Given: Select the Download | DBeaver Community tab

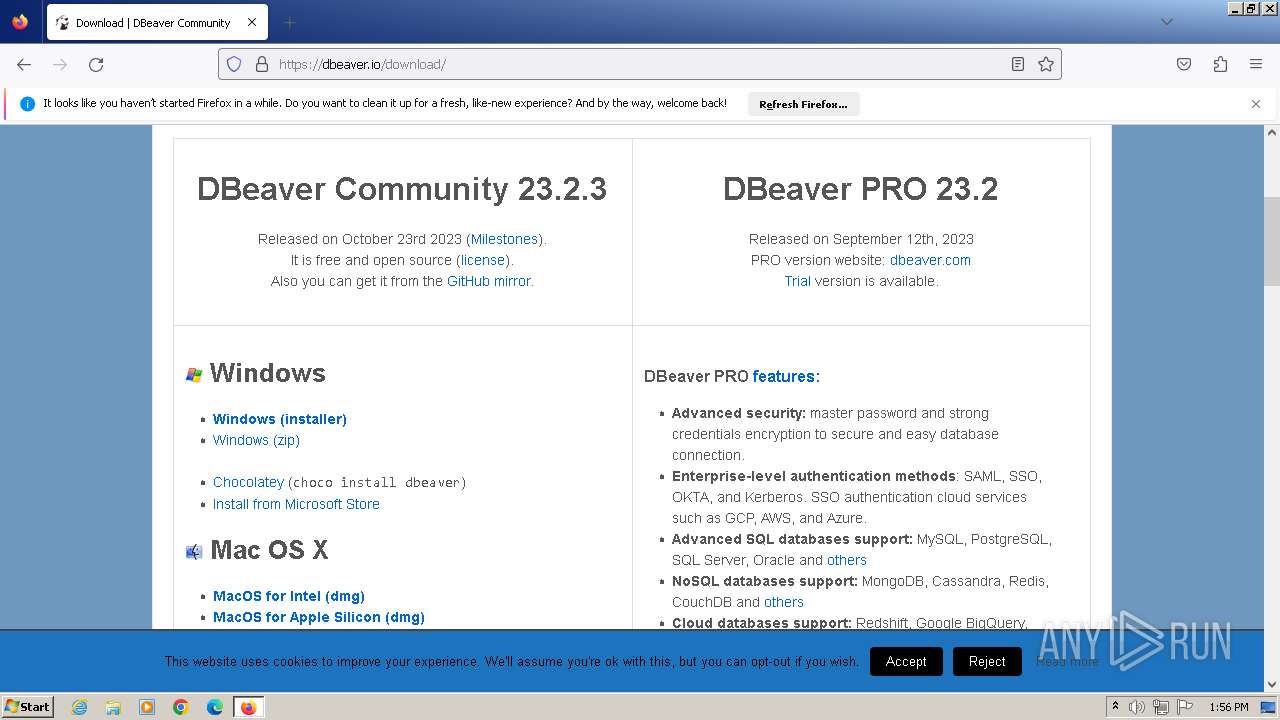Looking at the screenshot, I should point(156,22).
